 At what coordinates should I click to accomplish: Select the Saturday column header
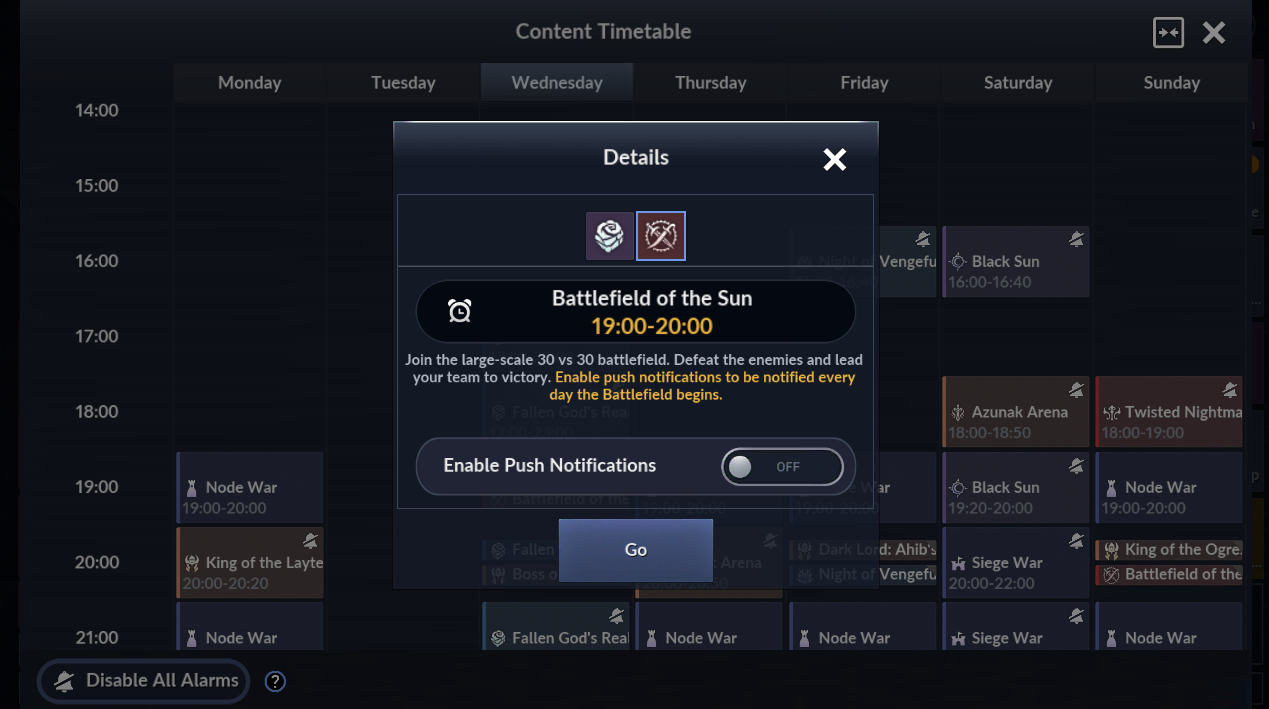tap(1018, 83)
